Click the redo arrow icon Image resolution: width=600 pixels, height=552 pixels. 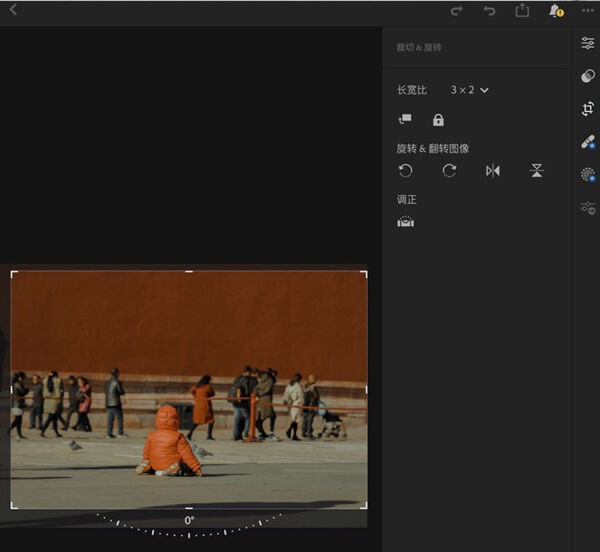tap(456, 11)
